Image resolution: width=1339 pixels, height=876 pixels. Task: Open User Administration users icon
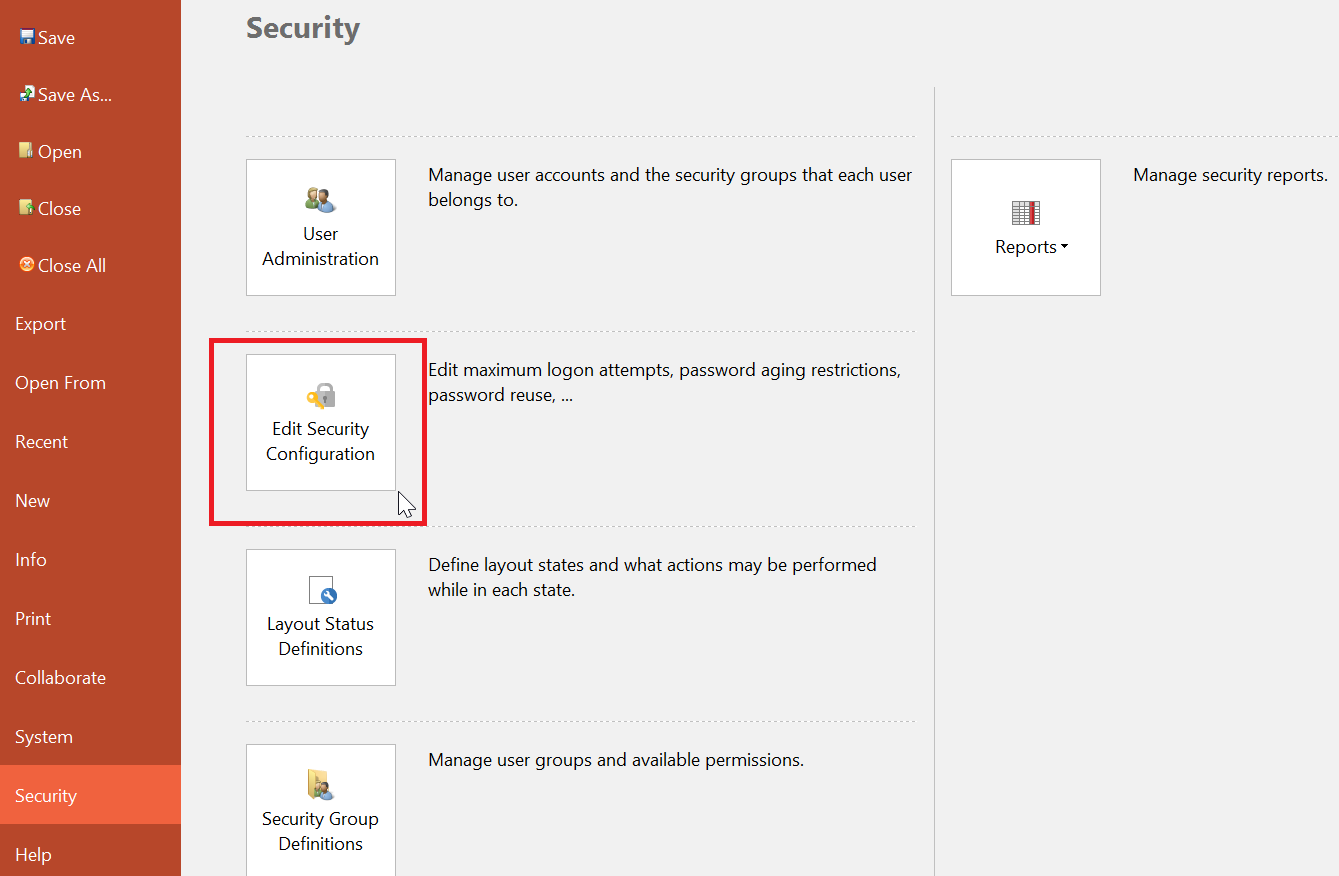320,200
